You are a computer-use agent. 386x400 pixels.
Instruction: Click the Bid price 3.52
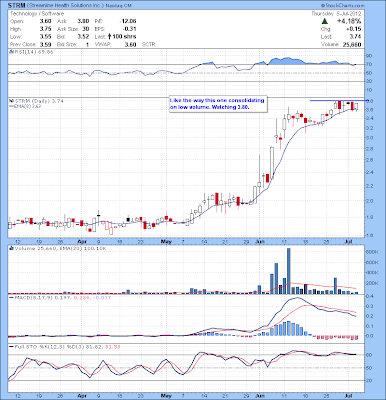coord(83,37)
